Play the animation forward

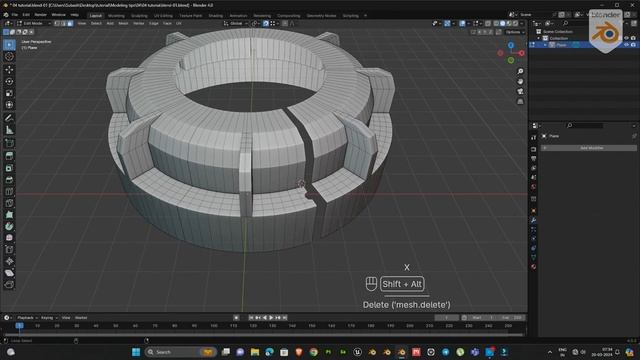[271, 318]
